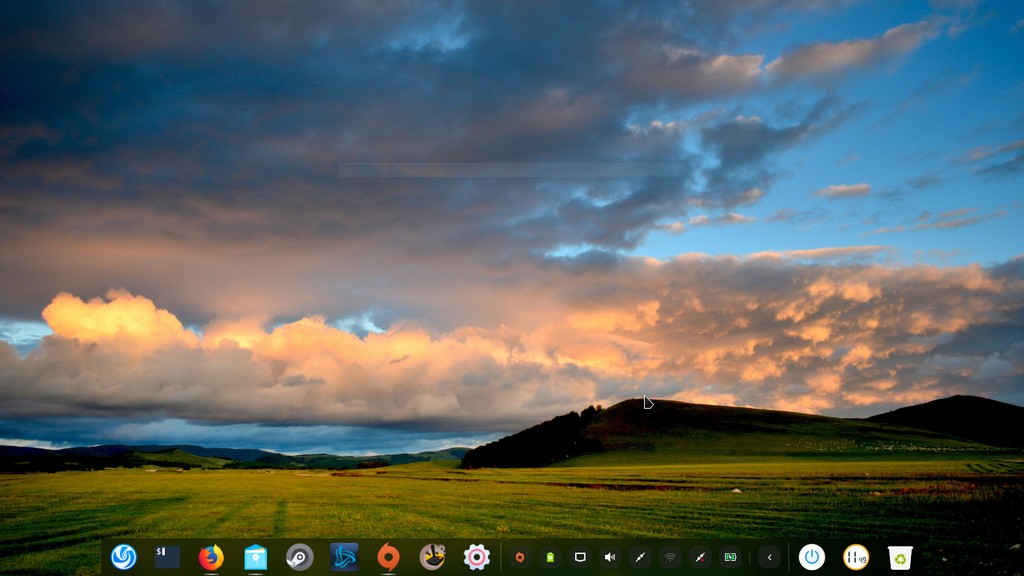Launch Steam from the dock
Image resolution: width=1024 pixels, height=576 pixels.
pyautogui.click(x=300, y=557)
